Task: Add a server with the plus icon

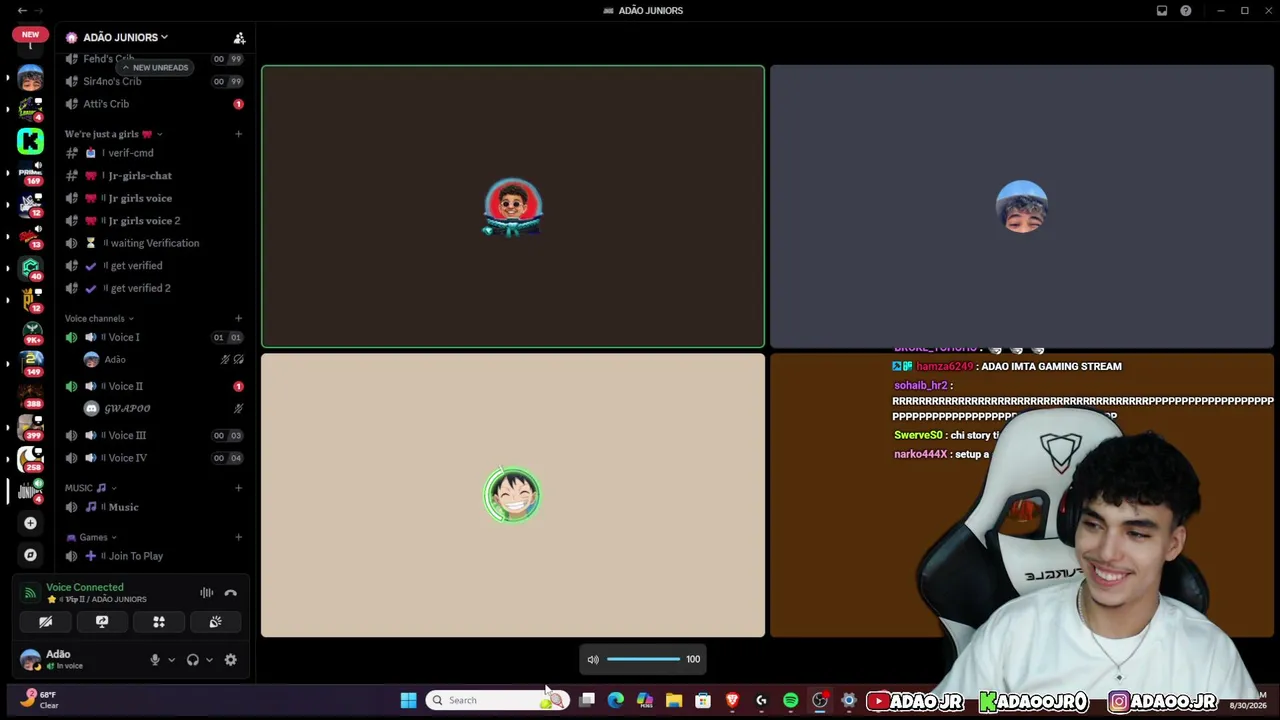Action: (x=30, y=523)
